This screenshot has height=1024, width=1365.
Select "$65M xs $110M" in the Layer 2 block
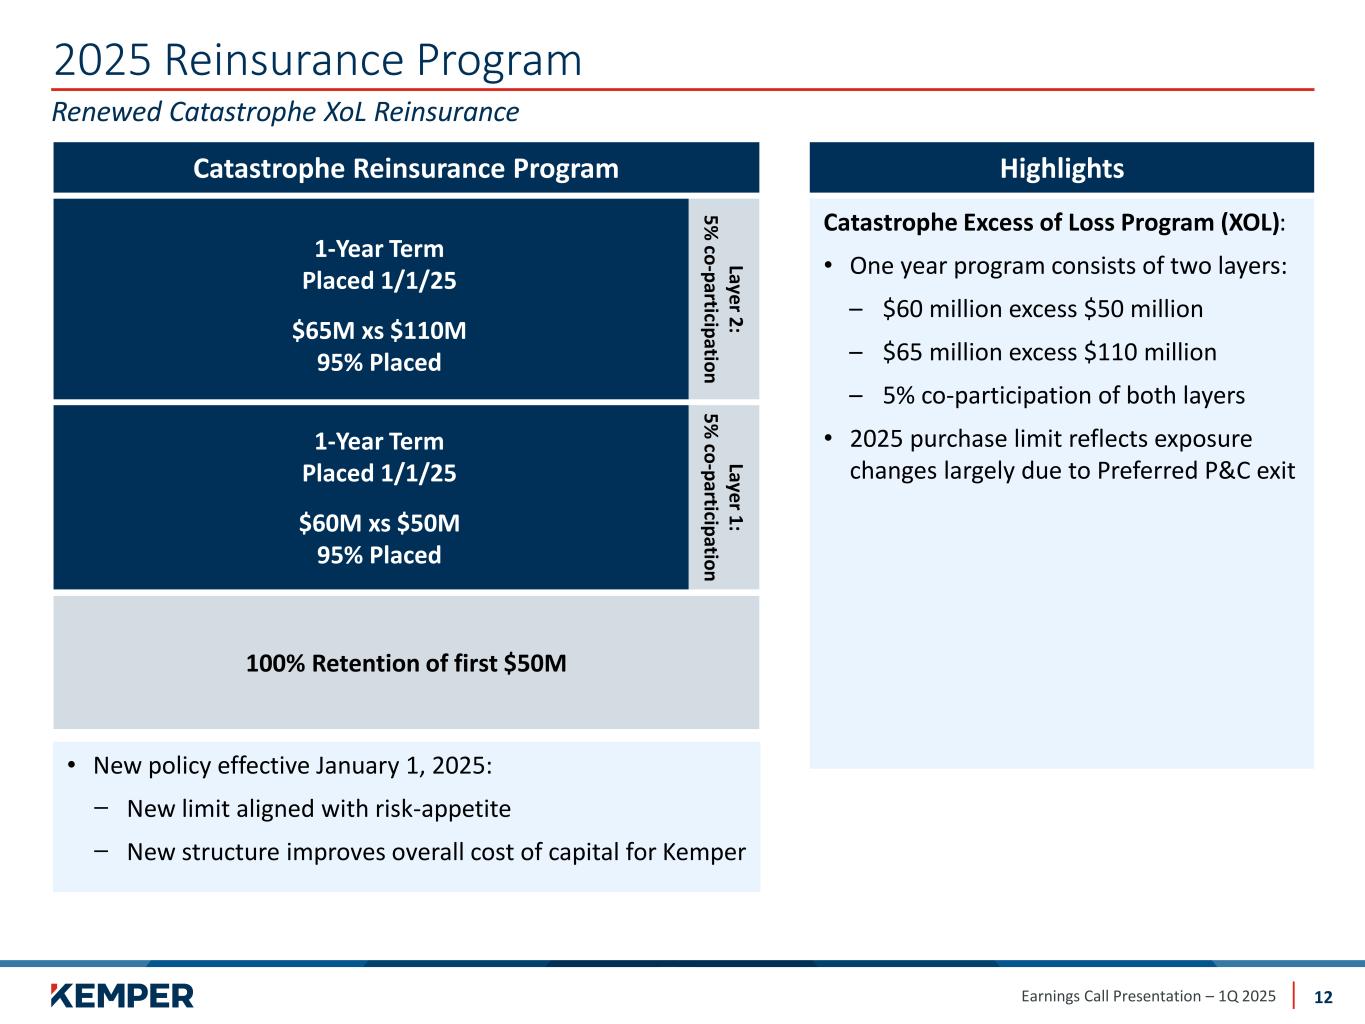pos(379,331)
